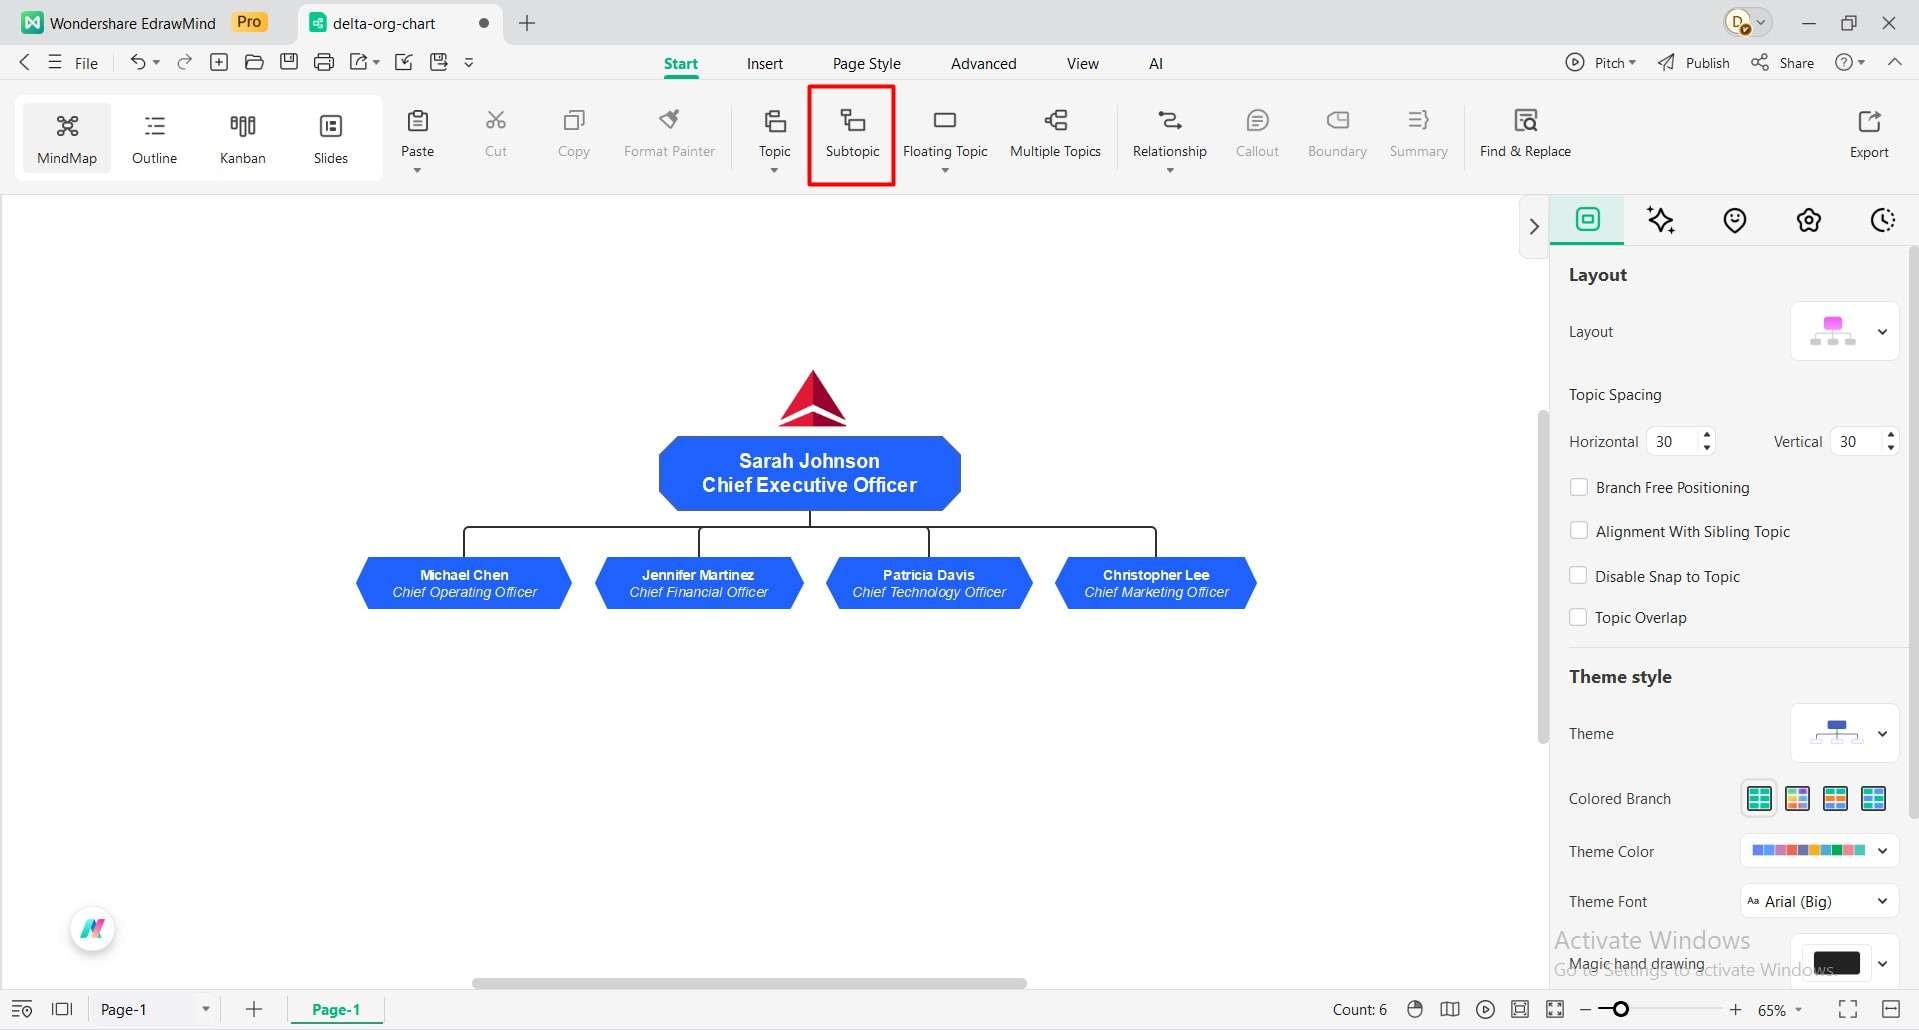Tick Disable Snap to Topic
This screenshot has width=1919, height=1030.
pyautogui.click(x=1579, y=575)
